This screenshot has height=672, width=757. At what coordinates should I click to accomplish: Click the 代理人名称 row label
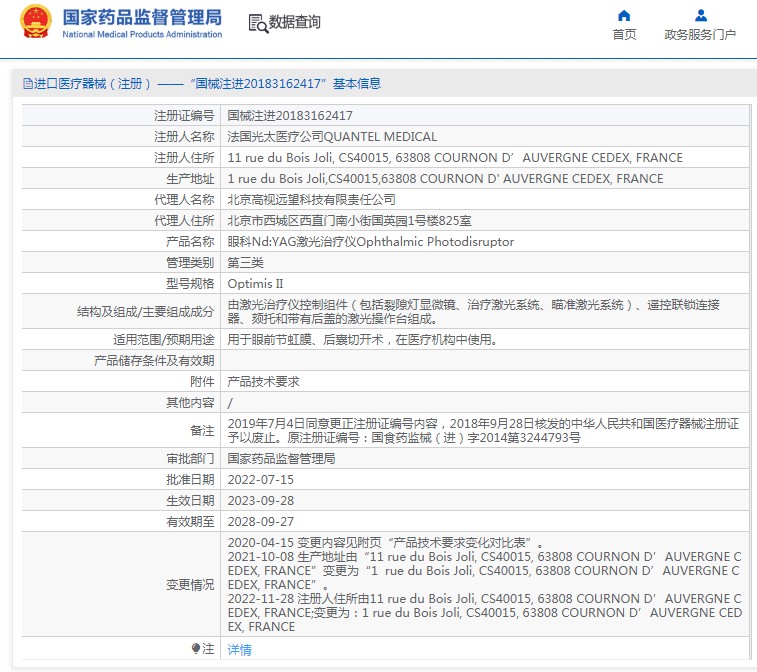(184, 200)
